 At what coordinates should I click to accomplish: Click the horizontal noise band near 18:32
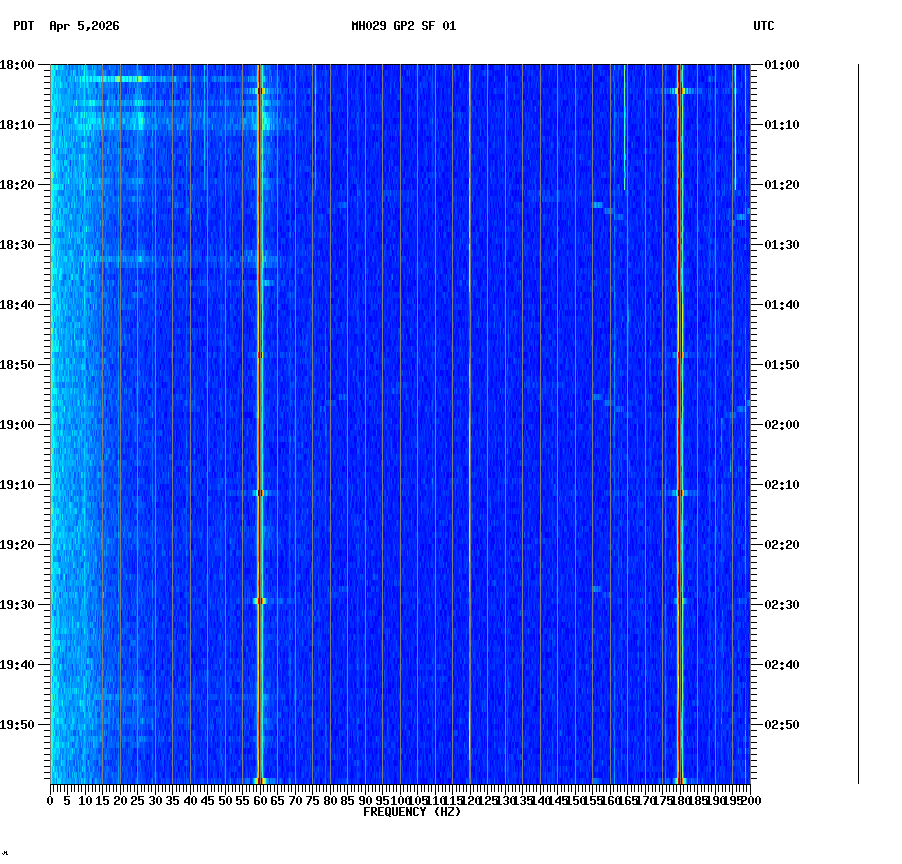tap(150, 258)
